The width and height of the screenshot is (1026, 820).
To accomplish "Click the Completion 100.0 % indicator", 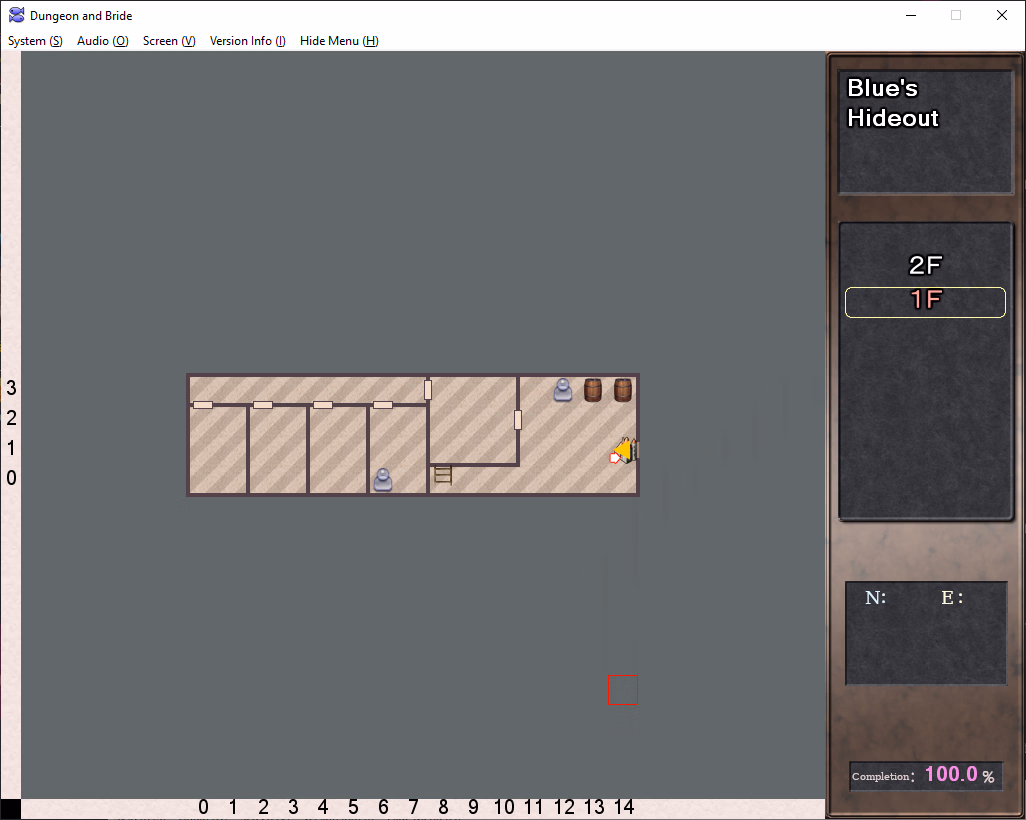I will click(x=925, y=776).
